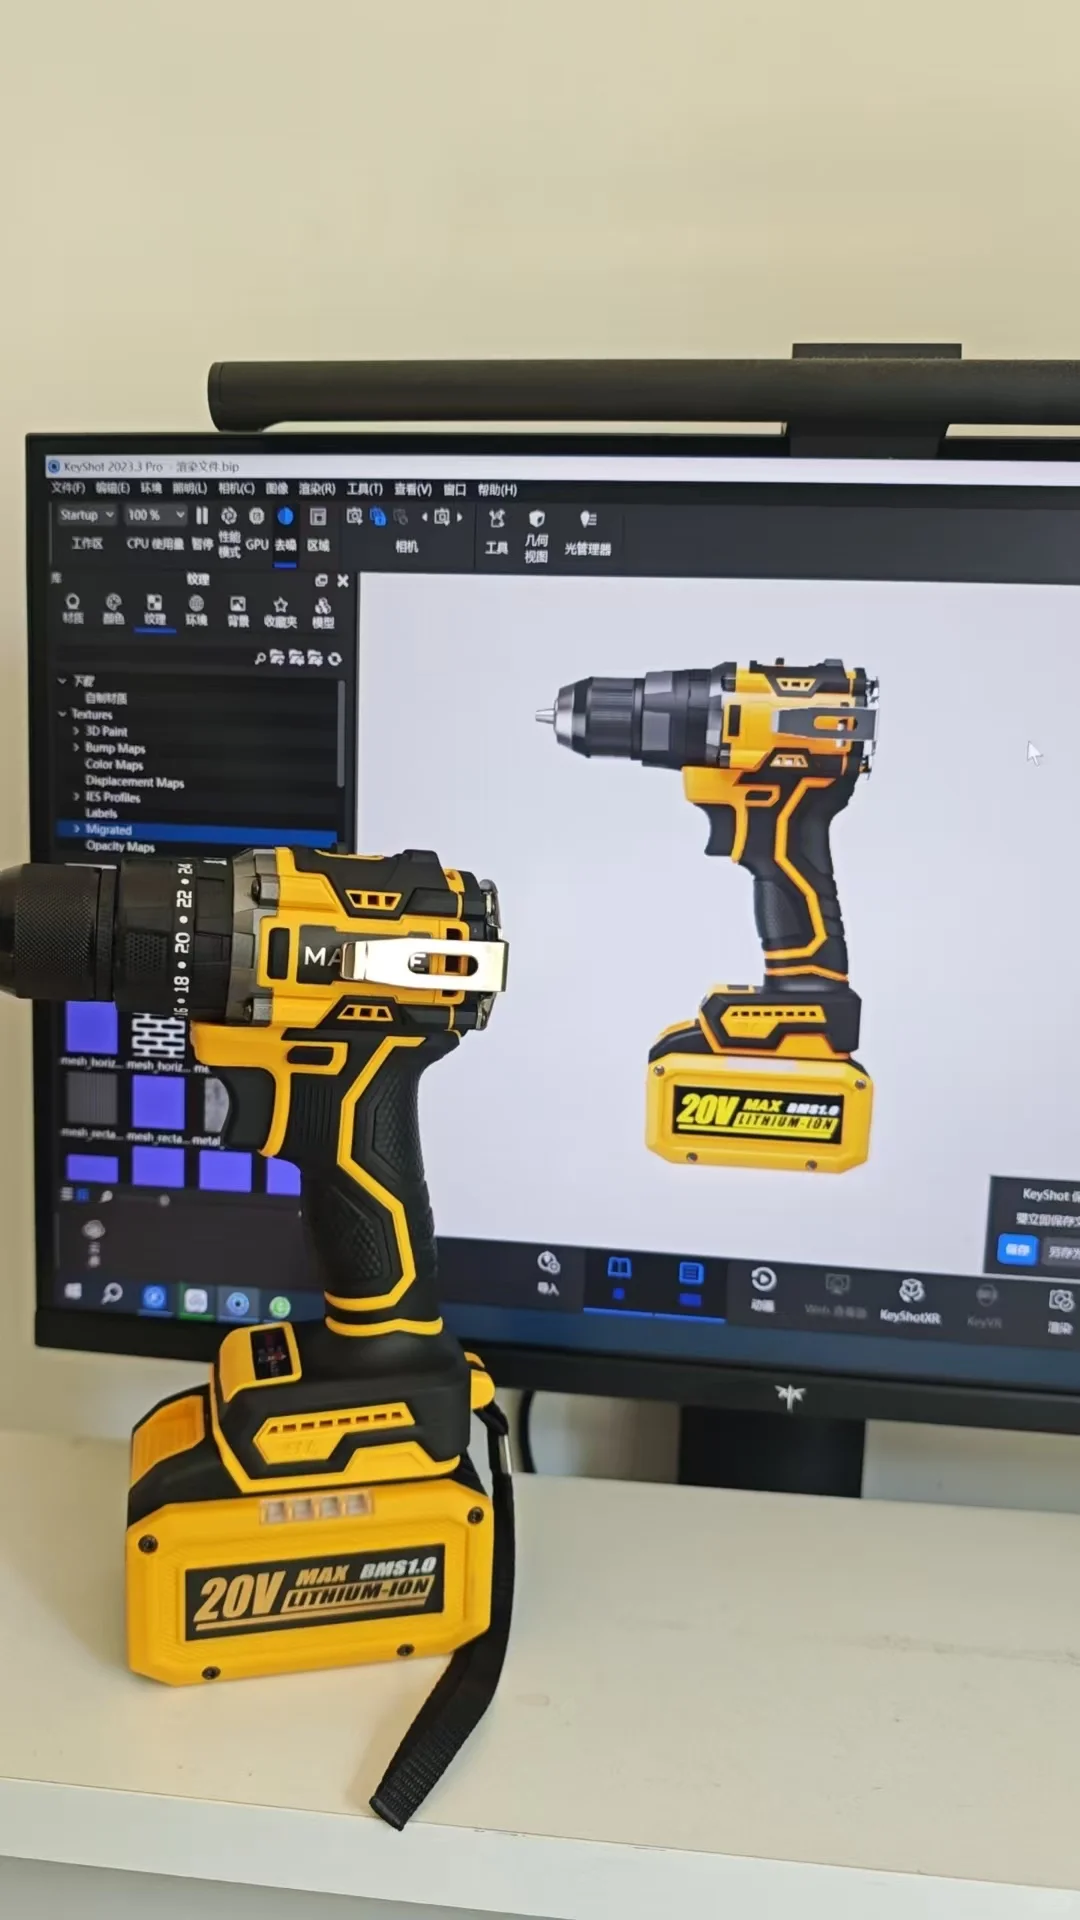The height and width of the screenshot is (1920, 1080).
Task: Switch to the 背景 backplates library tab
Action: [x=238, y=611]
